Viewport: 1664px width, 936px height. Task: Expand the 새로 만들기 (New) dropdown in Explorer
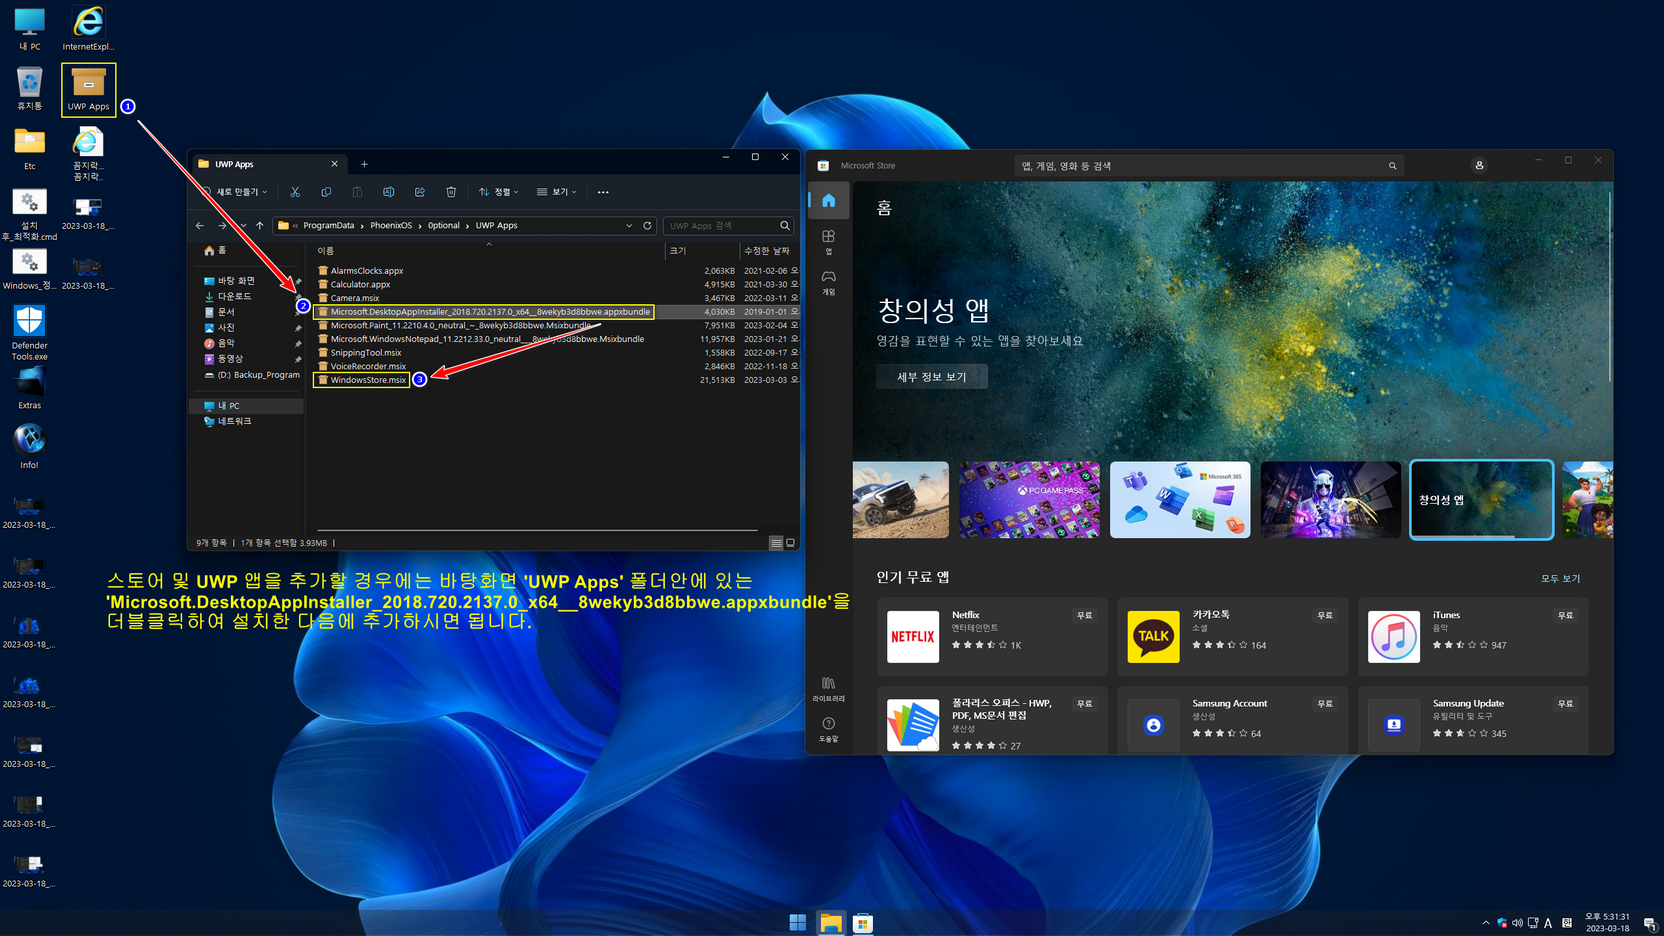pyautogui.click(x=235, y=192)
